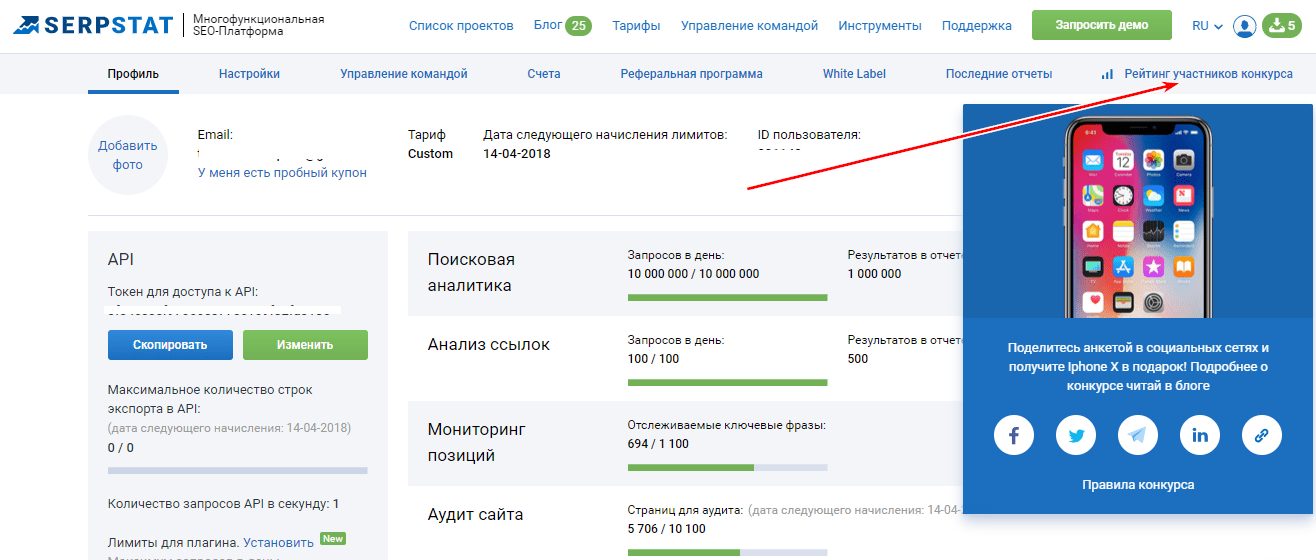1316x560 pixels.
Task: Click Аудит сайта heading
Action: coord(475,515)
